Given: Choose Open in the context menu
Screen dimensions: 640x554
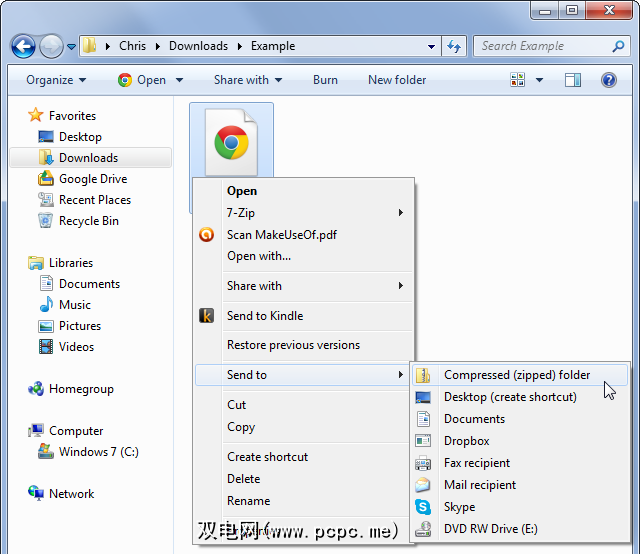Looking at the screenshot, I should [x=303, y=191].
